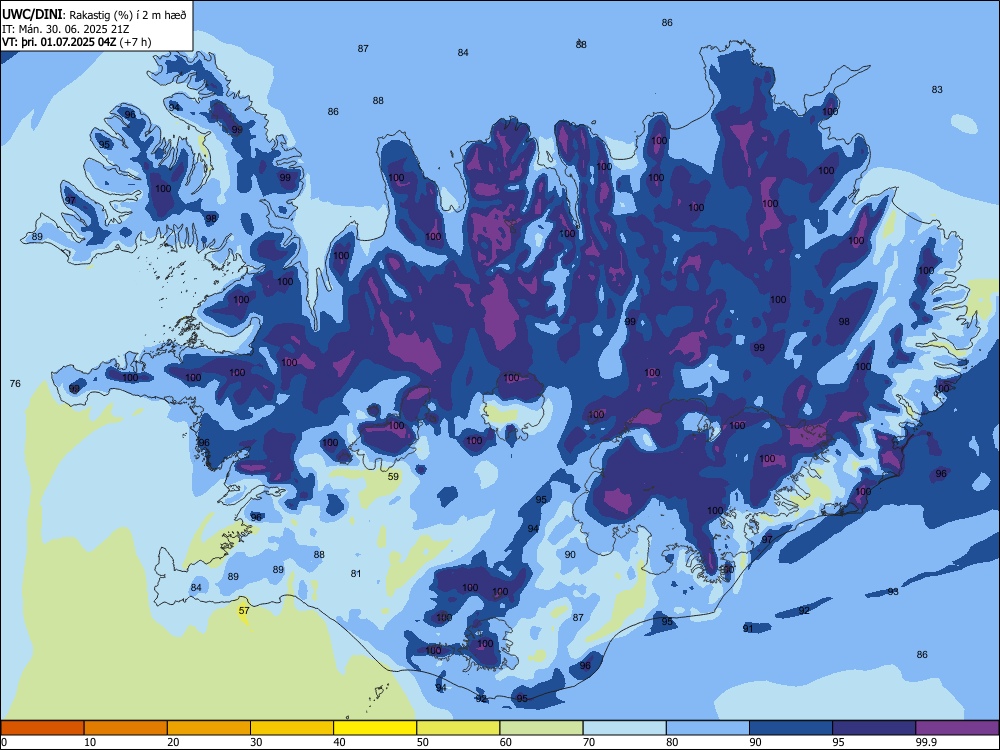Click the 'VT: þri. 01.07.2025 04Z (+7 h)' line
Image resolution: width=1000 pixels, height=750 pixels.
tap(77, 42)
